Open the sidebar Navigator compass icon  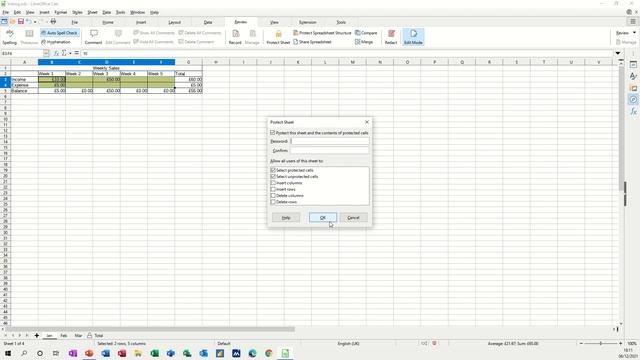click(x=633, y=100)
